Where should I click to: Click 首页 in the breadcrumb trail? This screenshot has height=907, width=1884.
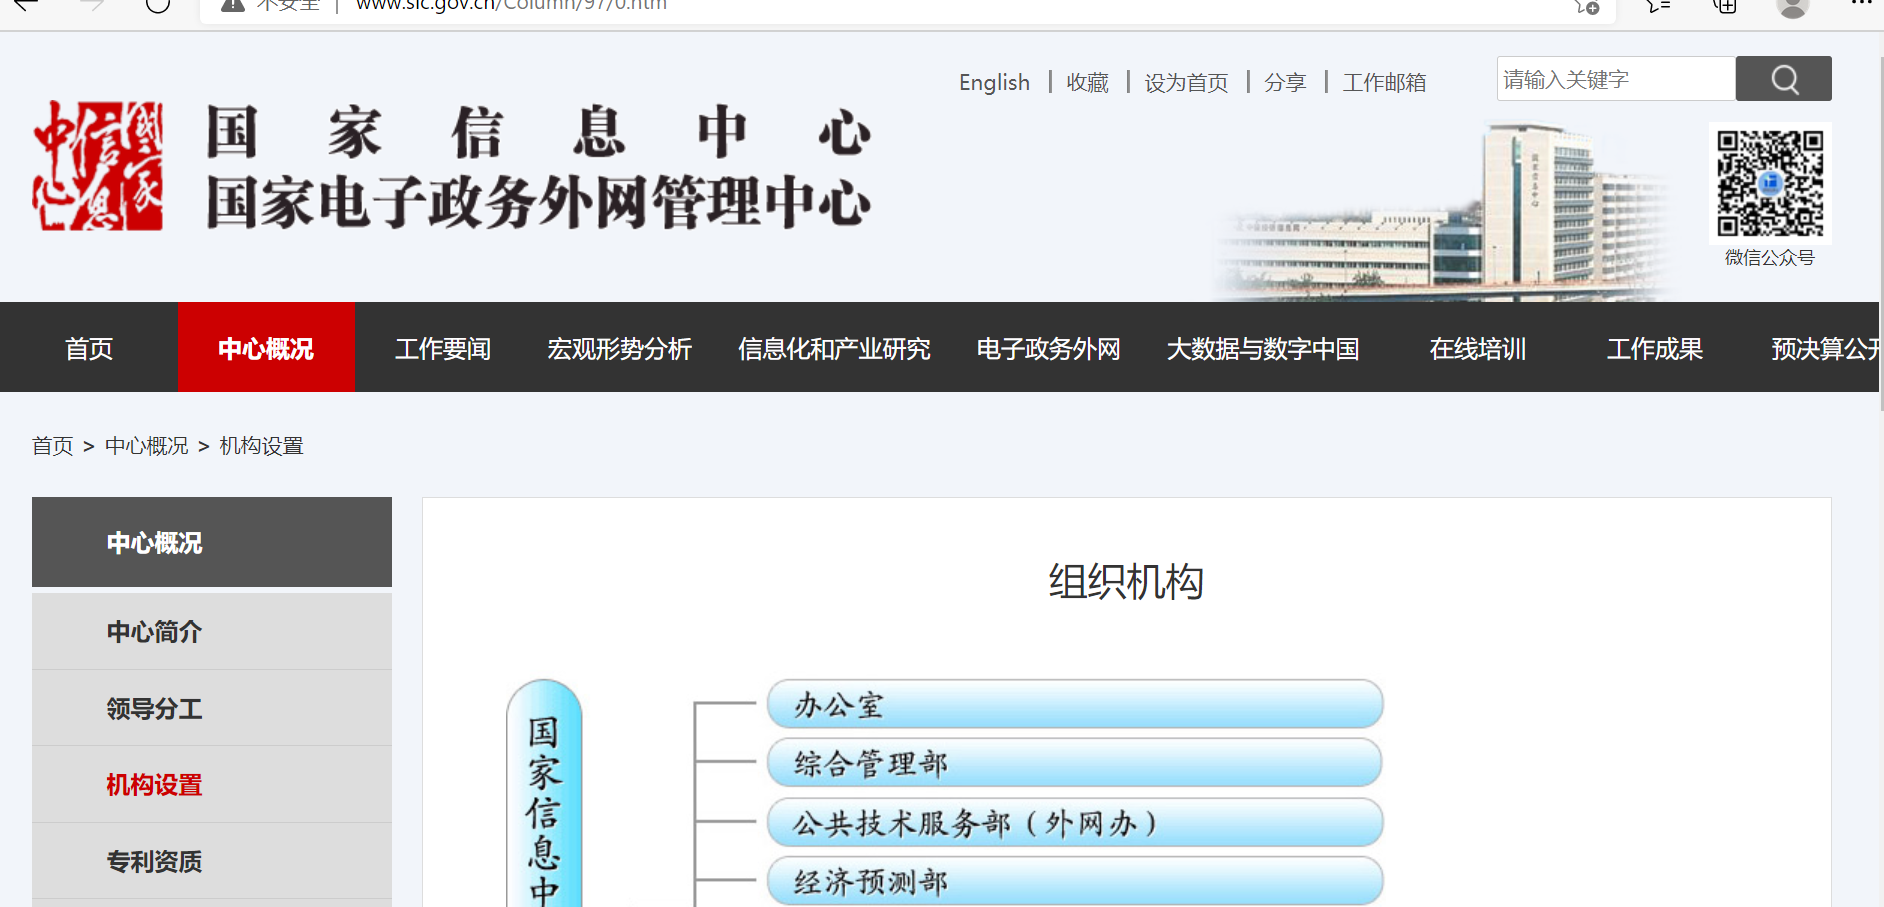click(x=53, y=446)
